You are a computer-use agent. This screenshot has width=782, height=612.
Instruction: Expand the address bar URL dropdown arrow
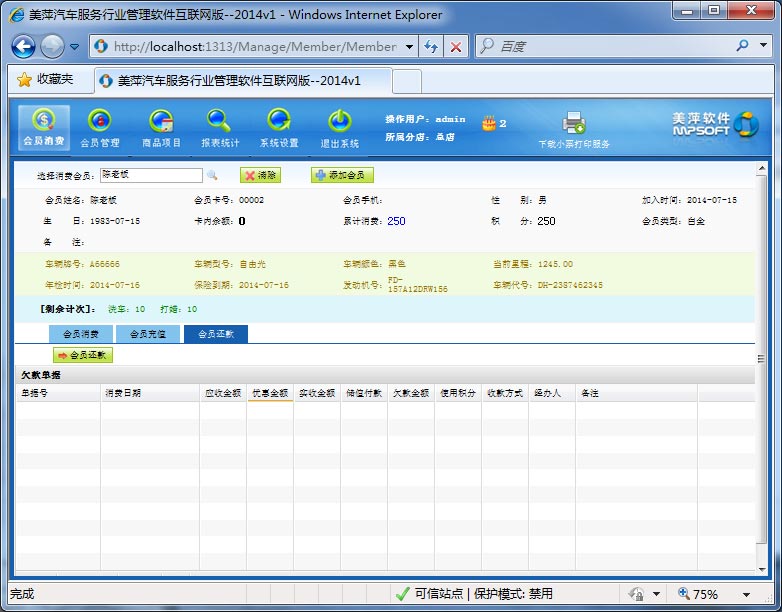[409, 47]
